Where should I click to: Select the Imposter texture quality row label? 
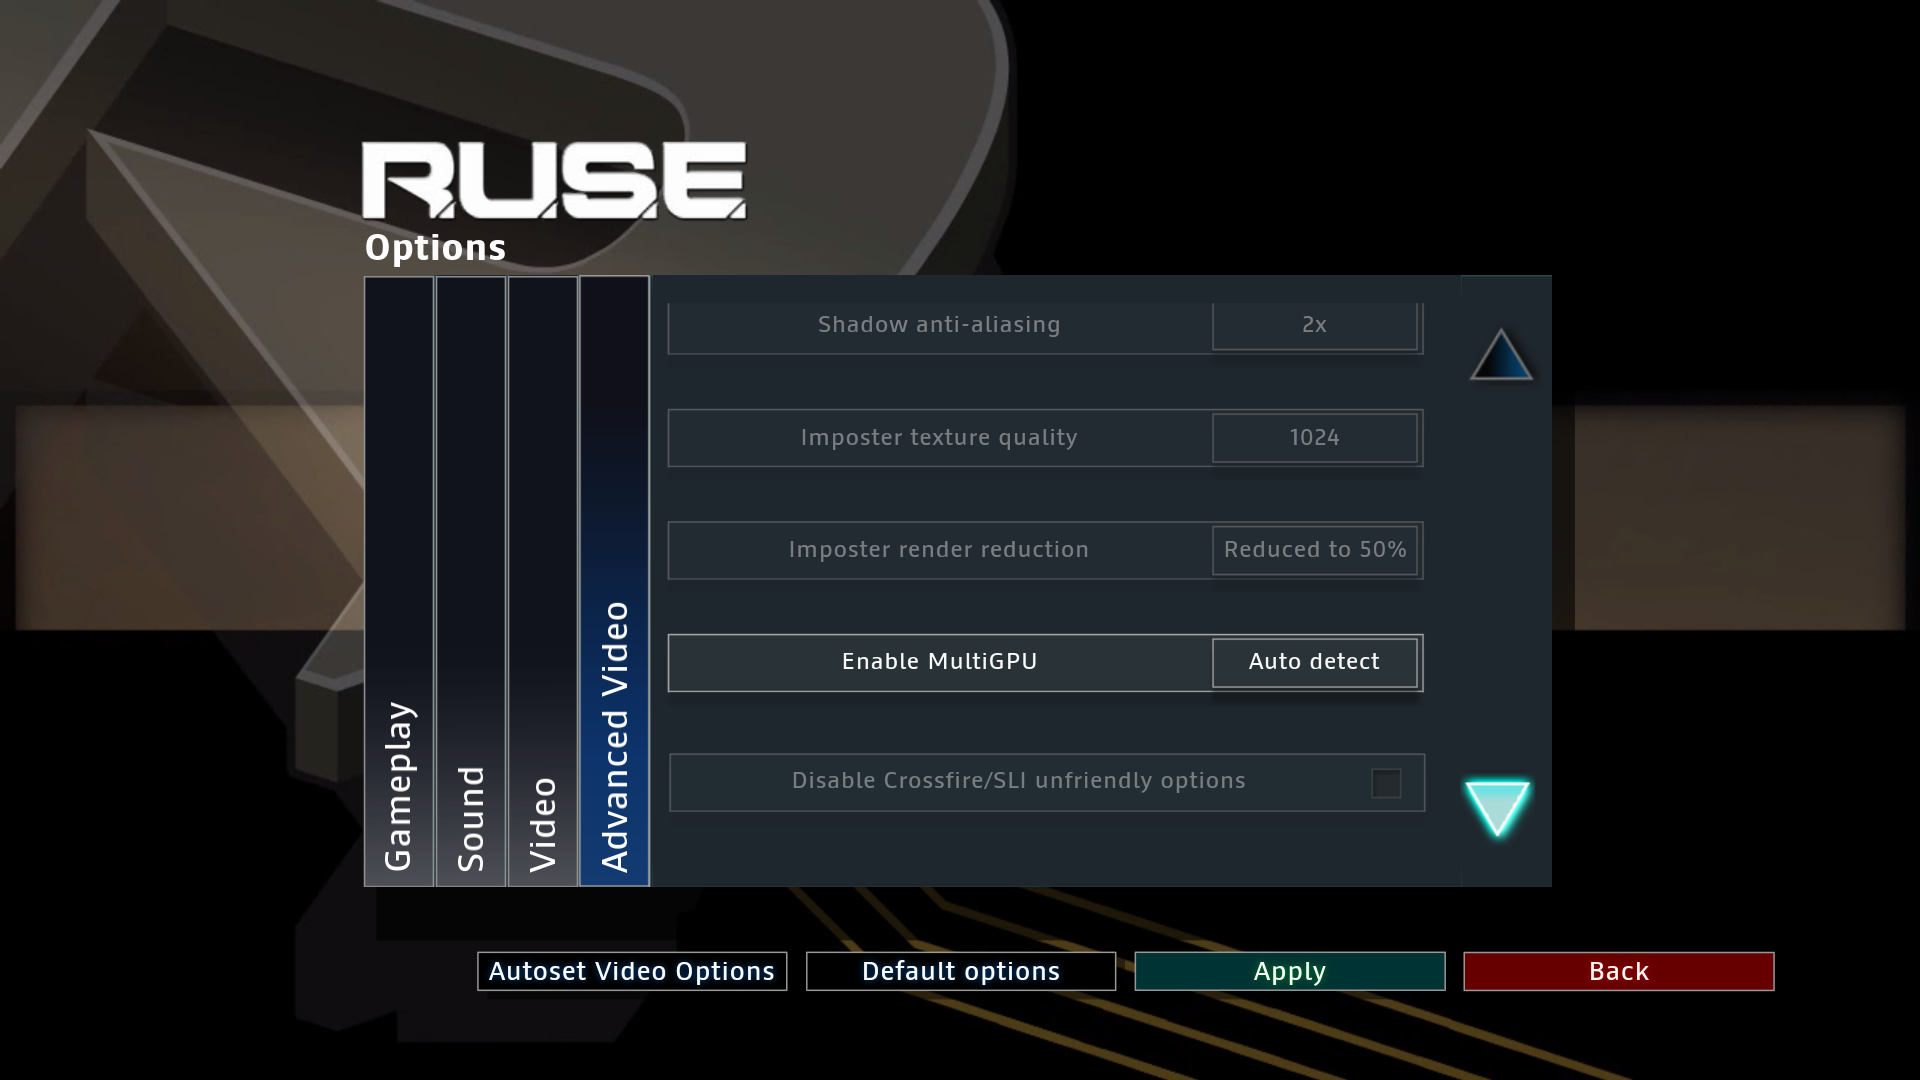pyautogui.click(x=939, y=438)
